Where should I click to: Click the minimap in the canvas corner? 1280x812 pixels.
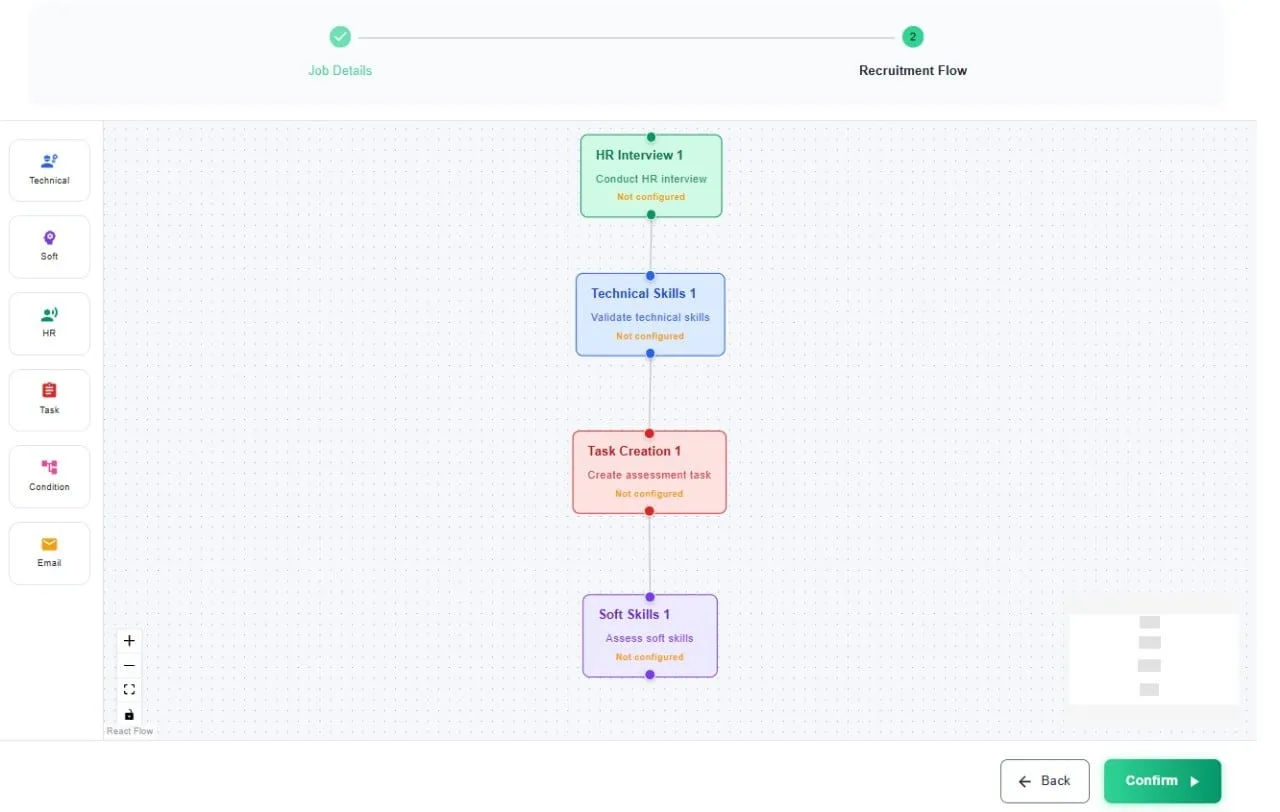pyautogui.click(x=1154, y=659)
